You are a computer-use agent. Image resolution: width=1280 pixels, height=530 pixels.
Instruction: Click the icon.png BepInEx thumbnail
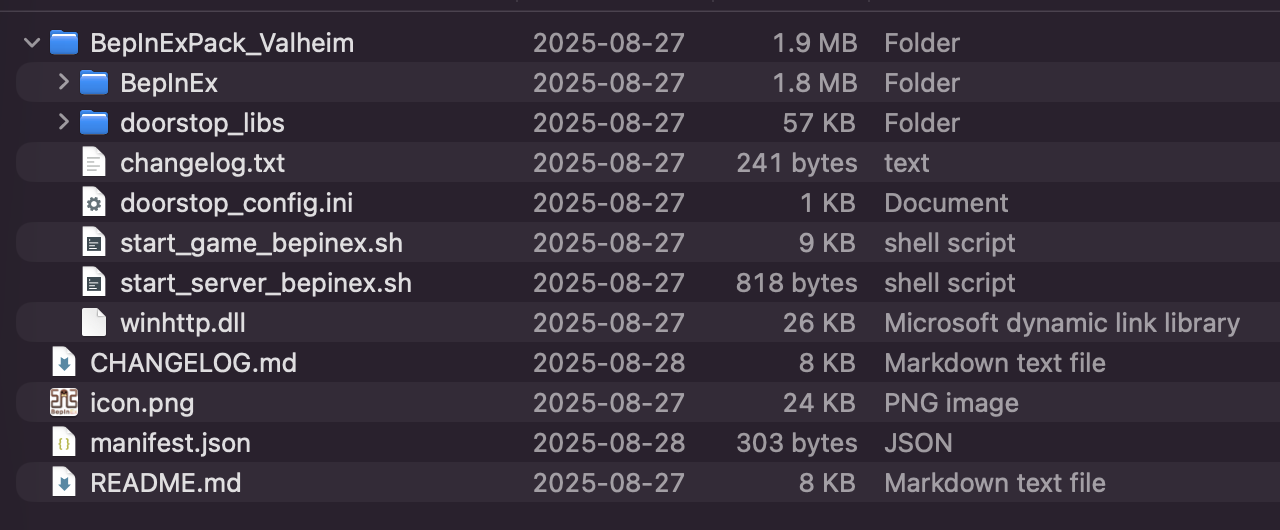coord(64,403)
